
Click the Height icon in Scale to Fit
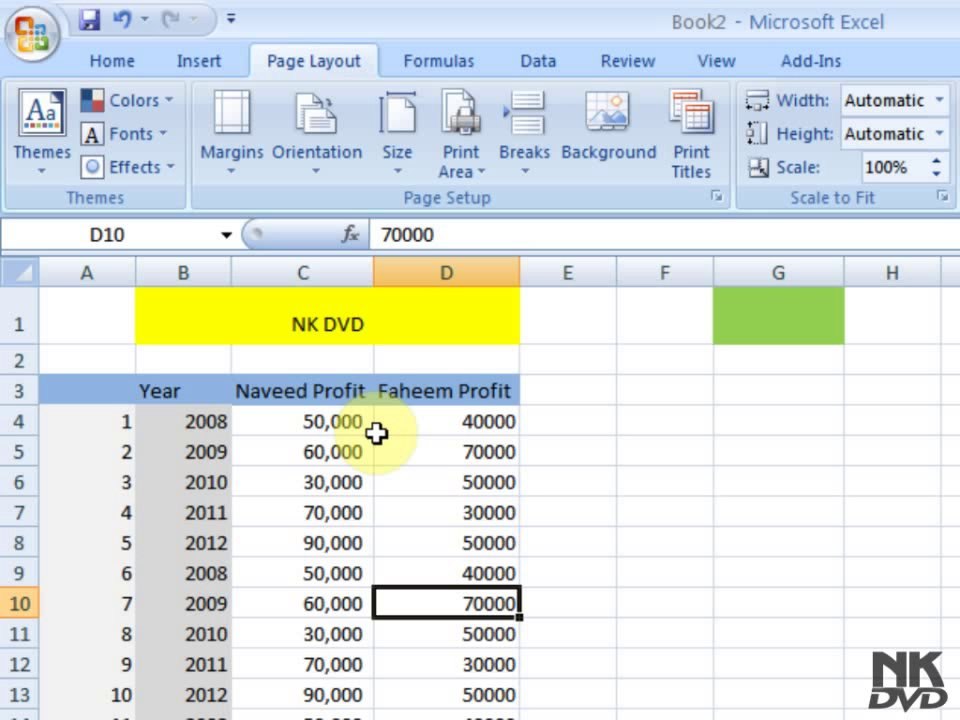click(x=757, y=133)
